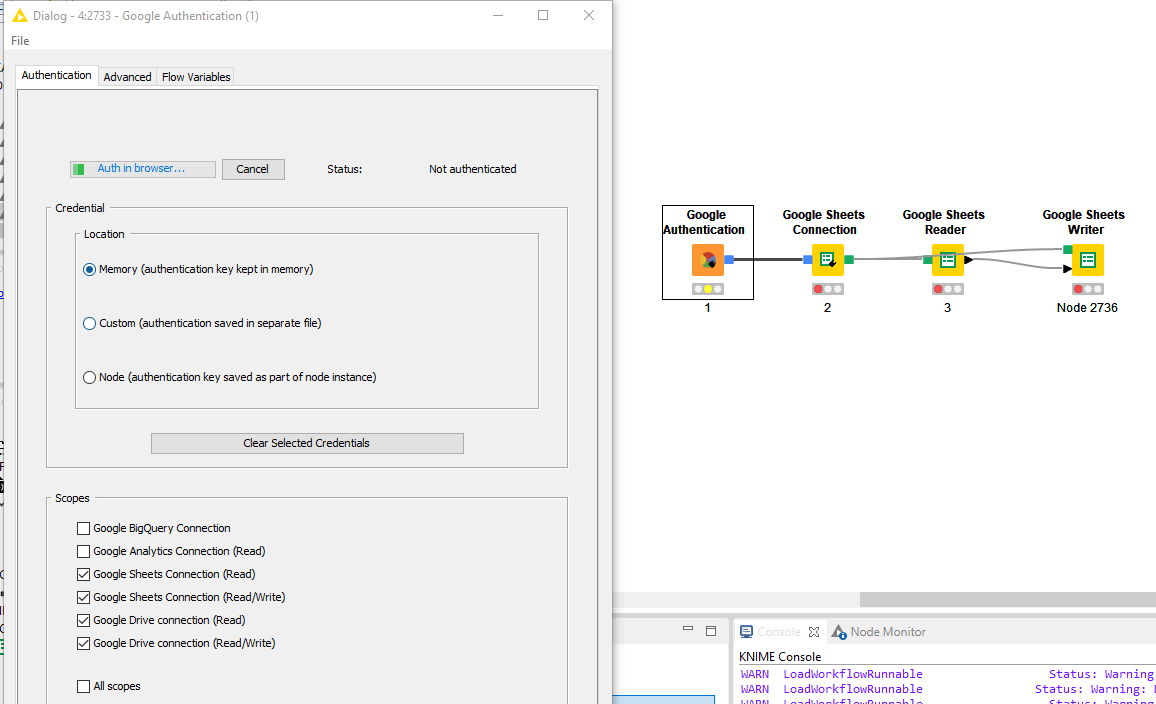Image resolution: width=1156 pixels, height=704 pixels.
Task: Open the Authentication tab
Action: click(x=57, y=75)
